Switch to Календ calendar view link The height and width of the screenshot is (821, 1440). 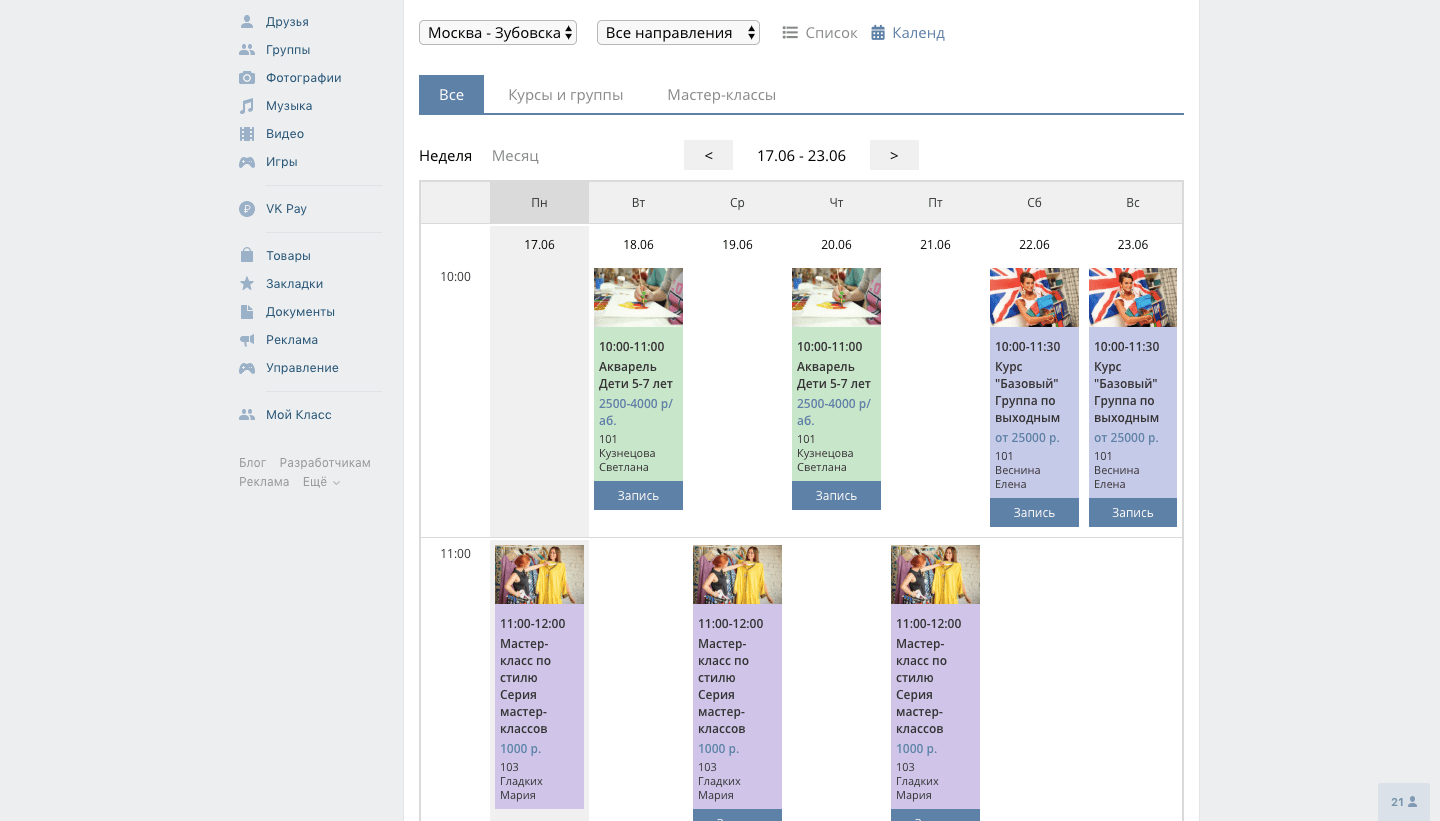(919, 33)
